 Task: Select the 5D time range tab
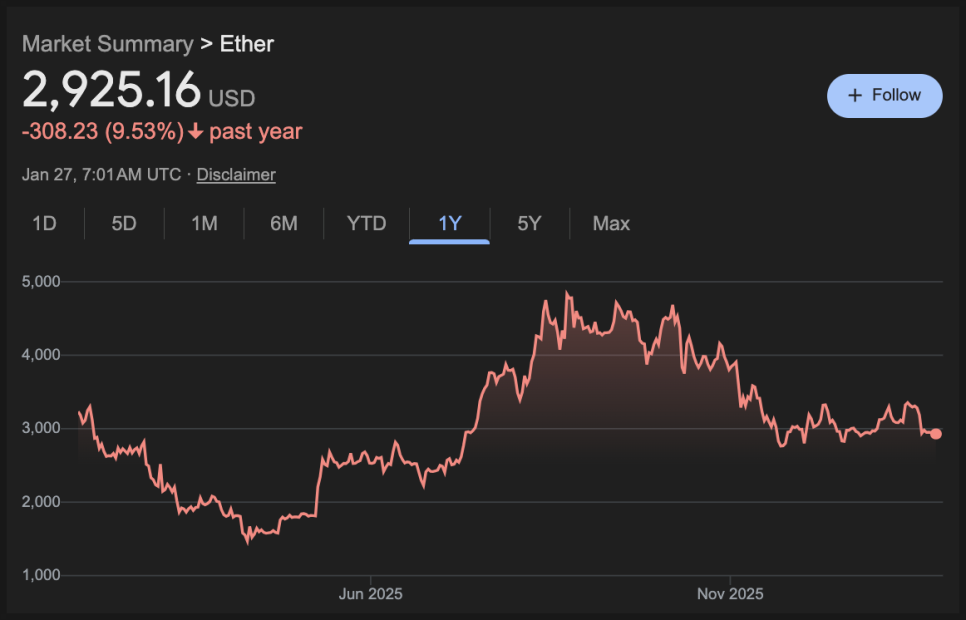(124, 223)
